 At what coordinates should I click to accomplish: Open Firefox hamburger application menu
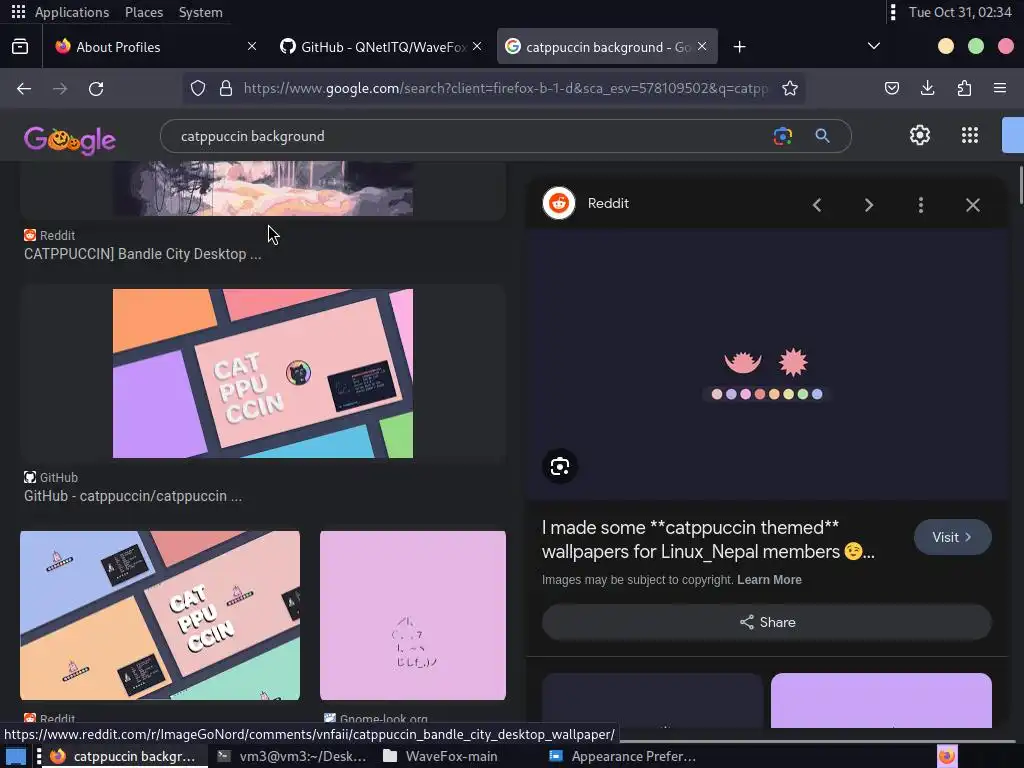(999, 88)
